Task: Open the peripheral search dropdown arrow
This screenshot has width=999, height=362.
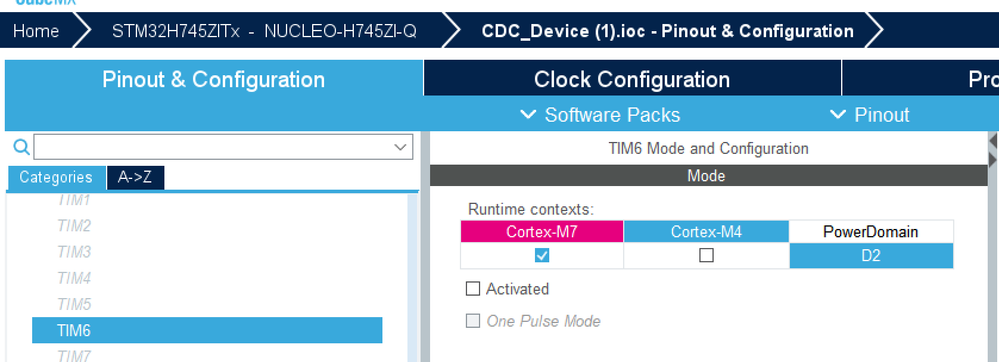Action: coord(401,147)
